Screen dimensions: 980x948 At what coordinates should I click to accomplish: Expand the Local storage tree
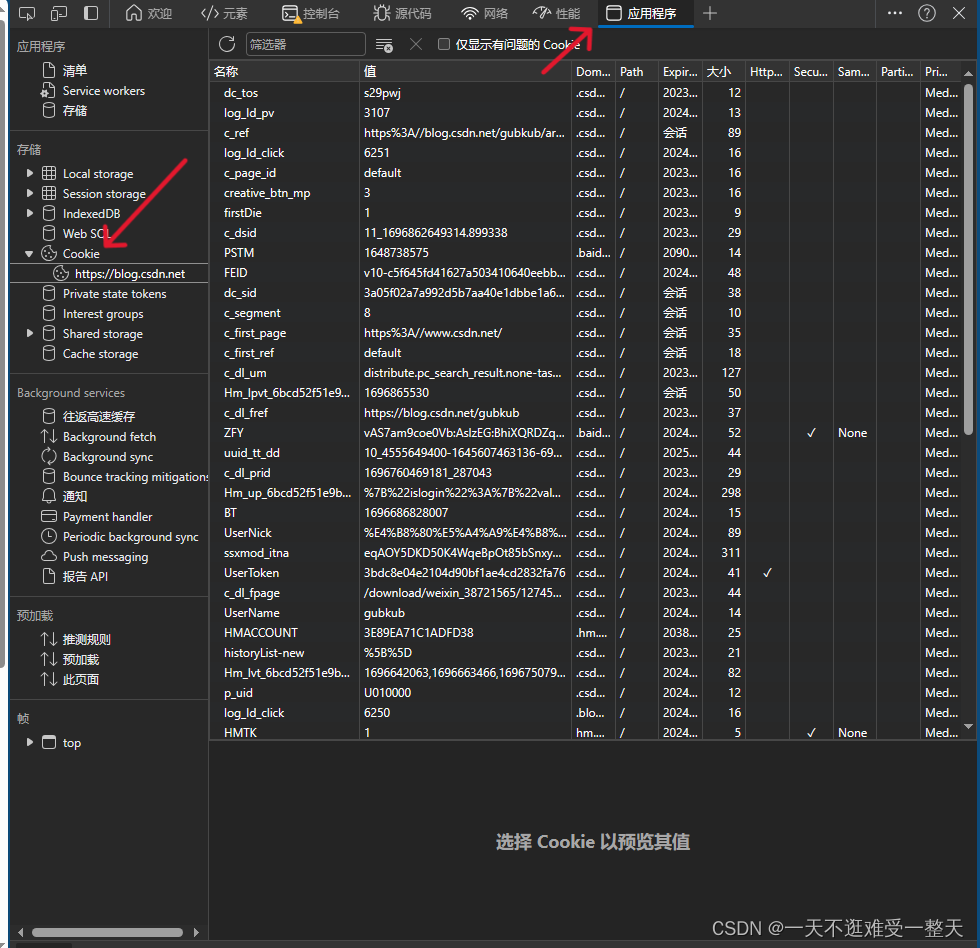pos(29,173)
